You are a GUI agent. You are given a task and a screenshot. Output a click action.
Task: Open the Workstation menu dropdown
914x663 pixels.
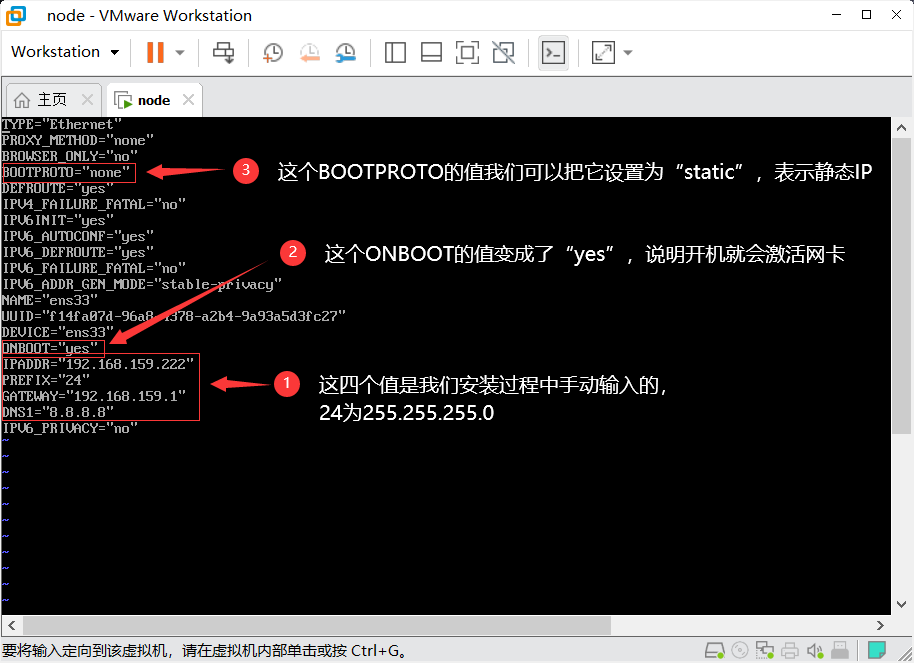point(65,52)
